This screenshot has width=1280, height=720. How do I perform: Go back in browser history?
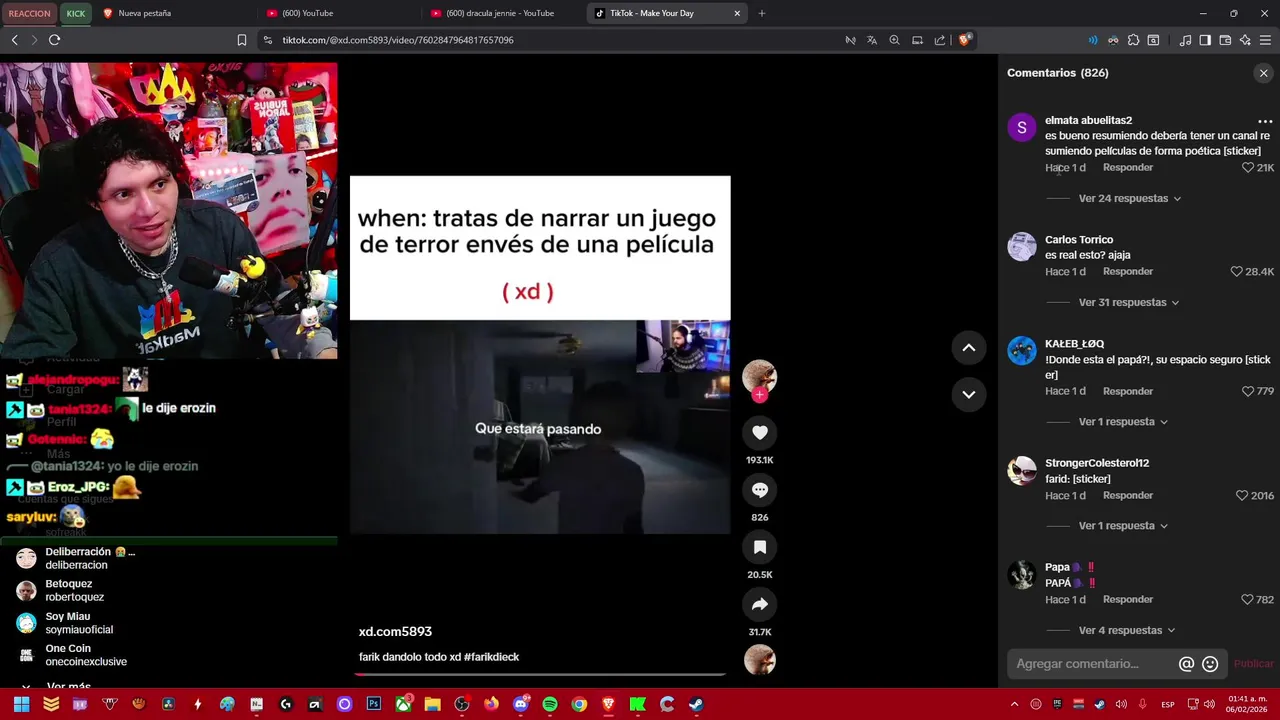click(x=14, y=40)
